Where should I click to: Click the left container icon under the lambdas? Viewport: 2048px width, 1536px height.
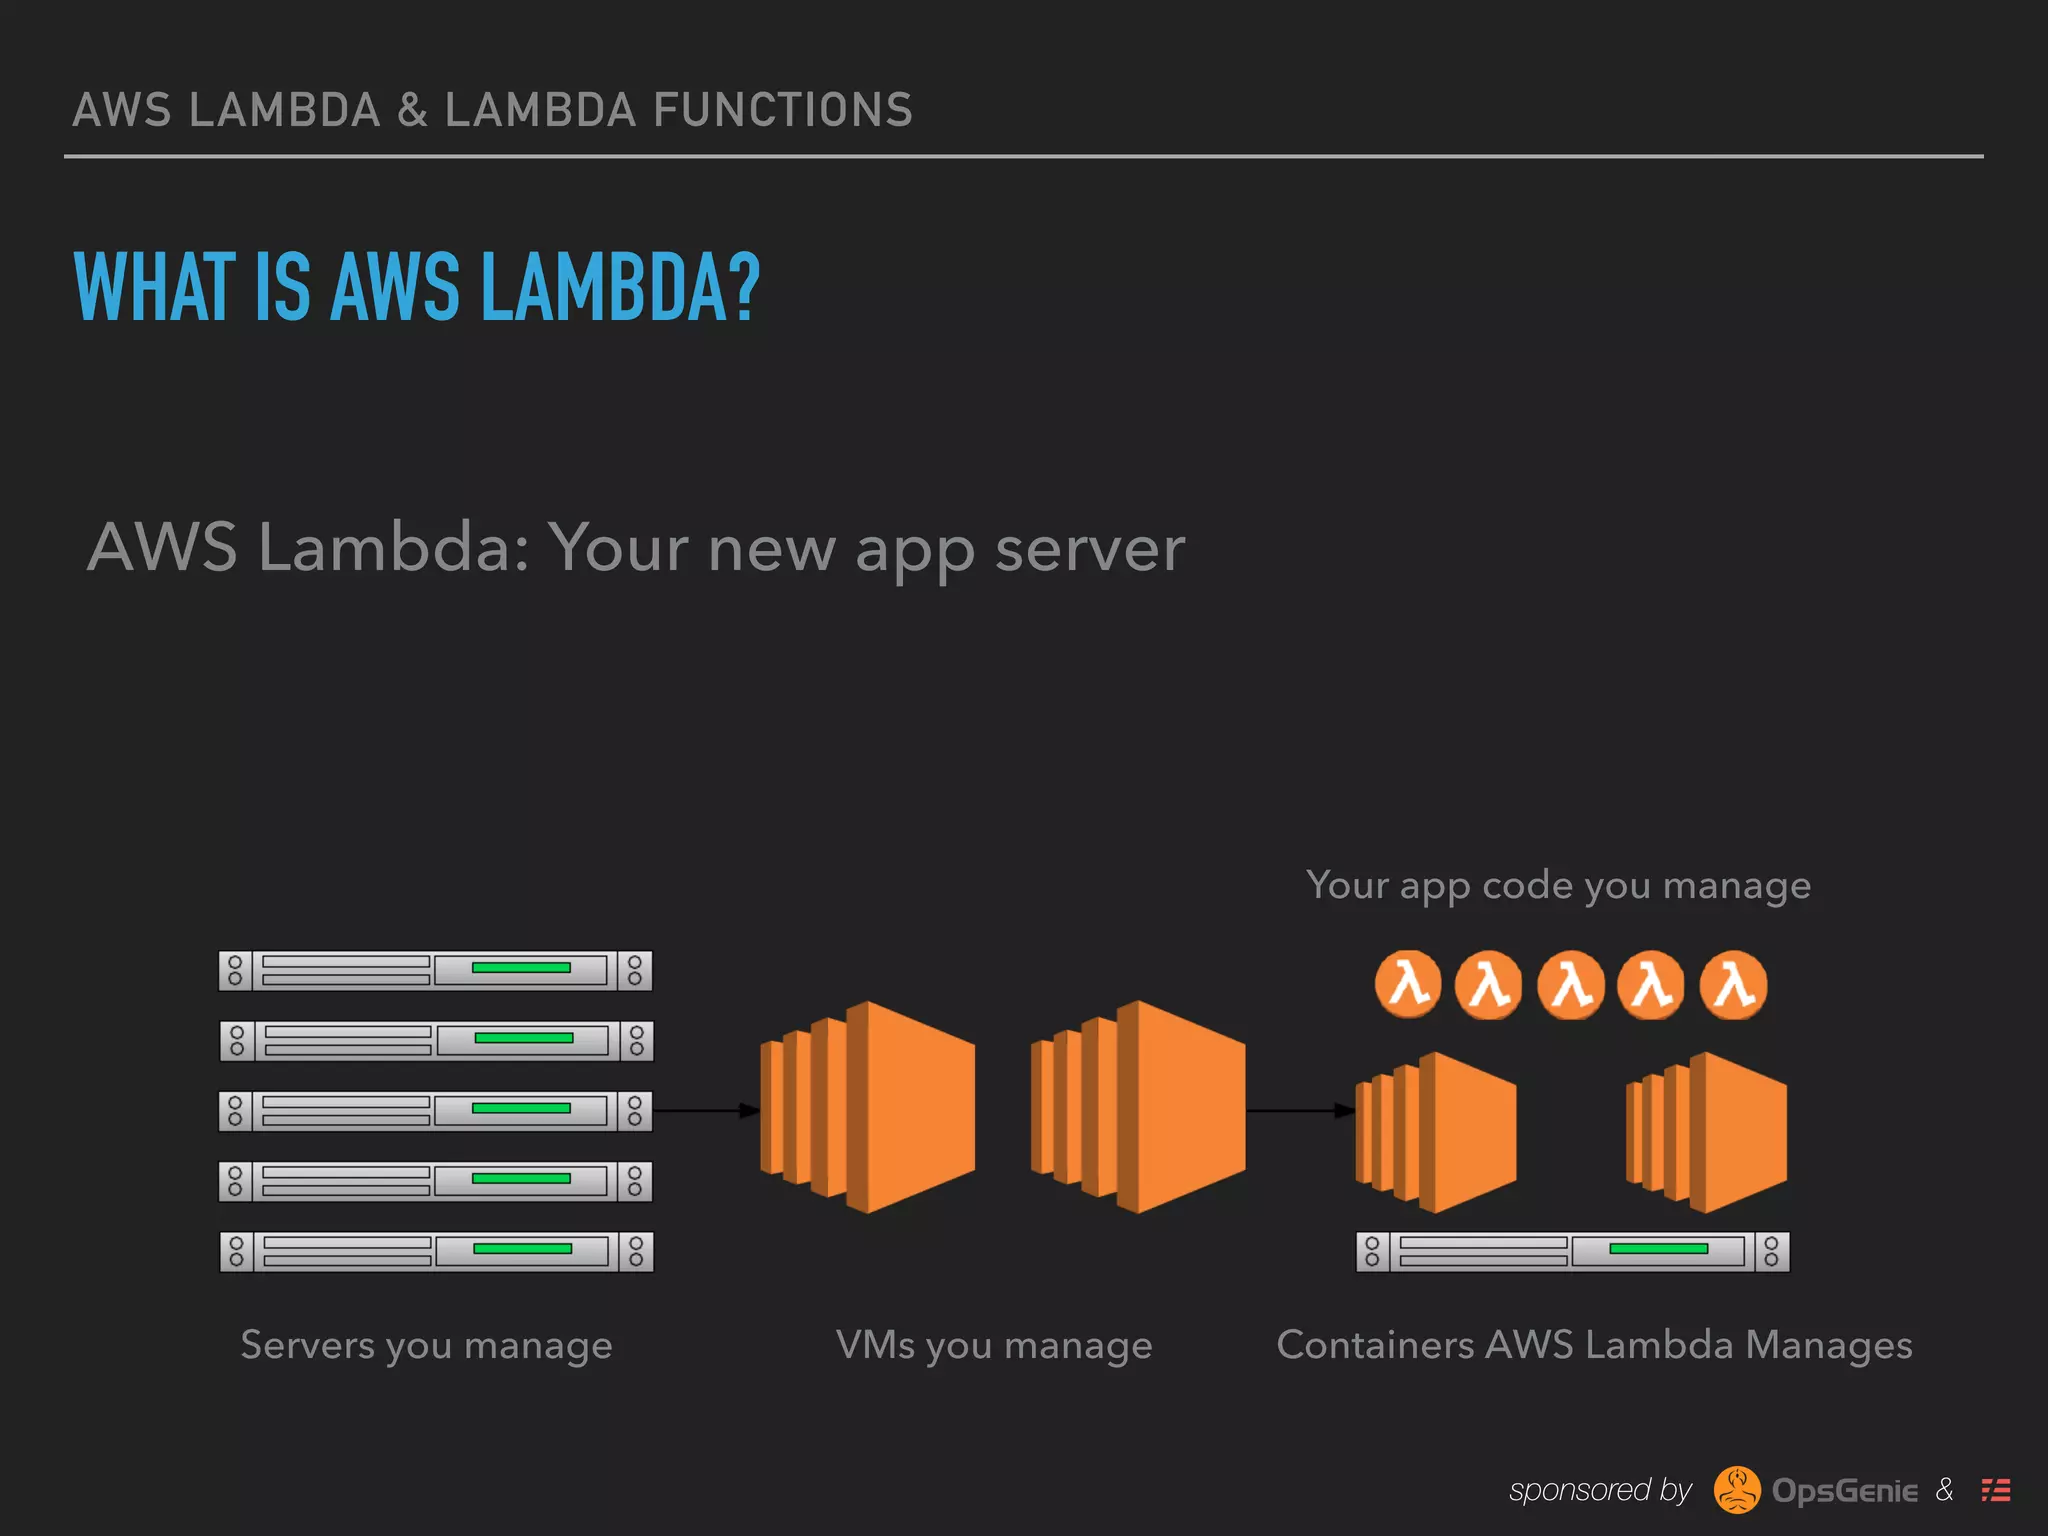[1436, 1132]
